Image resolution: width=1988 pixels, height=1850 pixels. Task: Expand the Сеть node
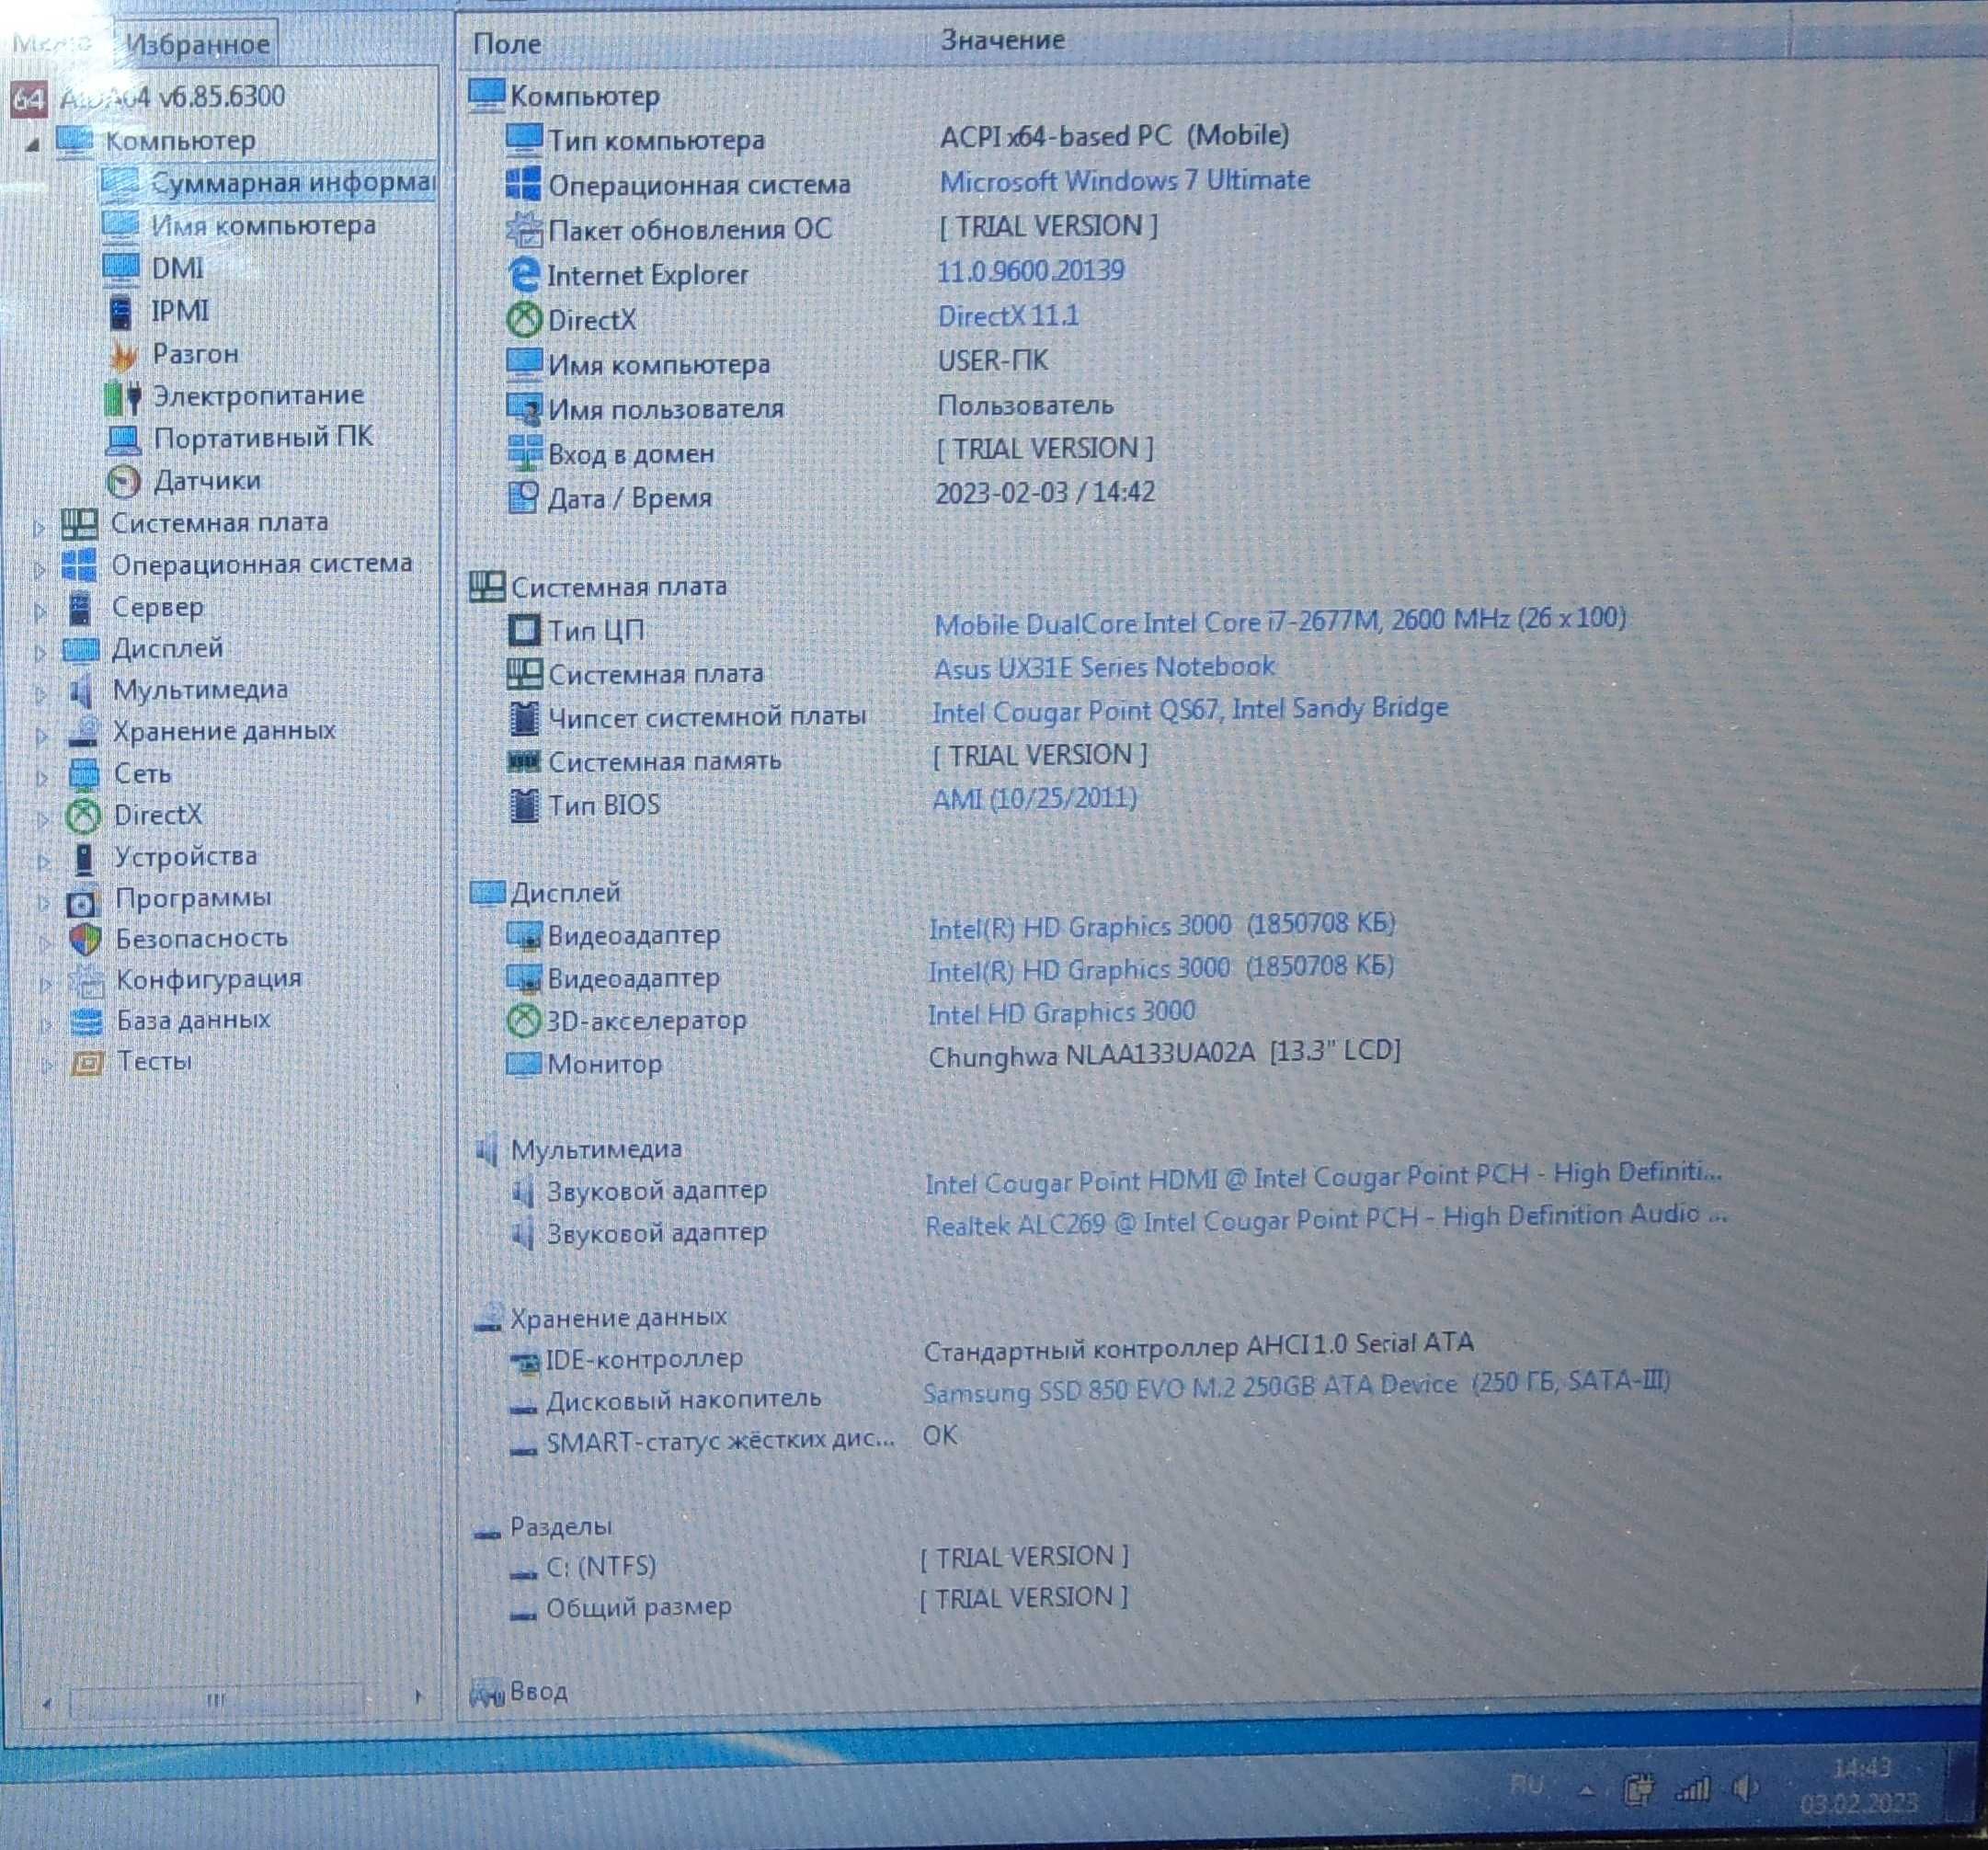tap(42, 777)
